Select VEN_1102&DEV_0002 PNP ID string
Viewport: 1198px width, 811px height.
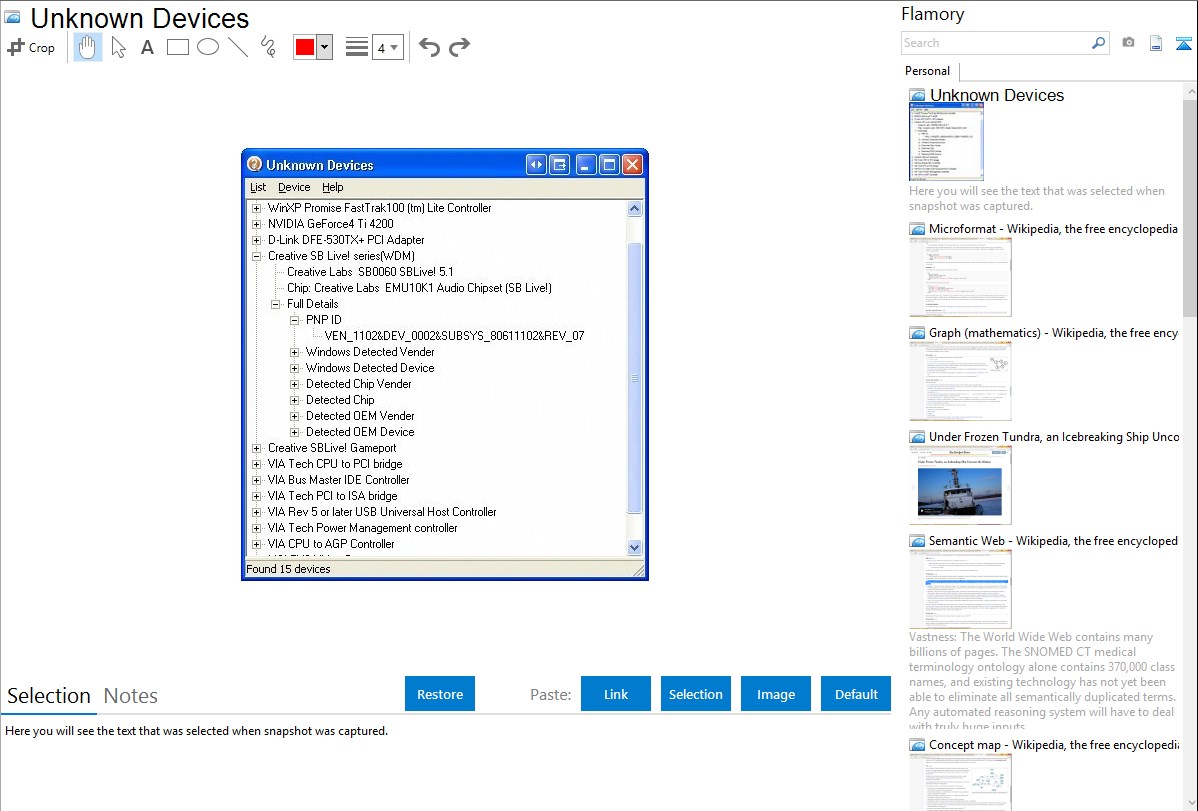455,336
